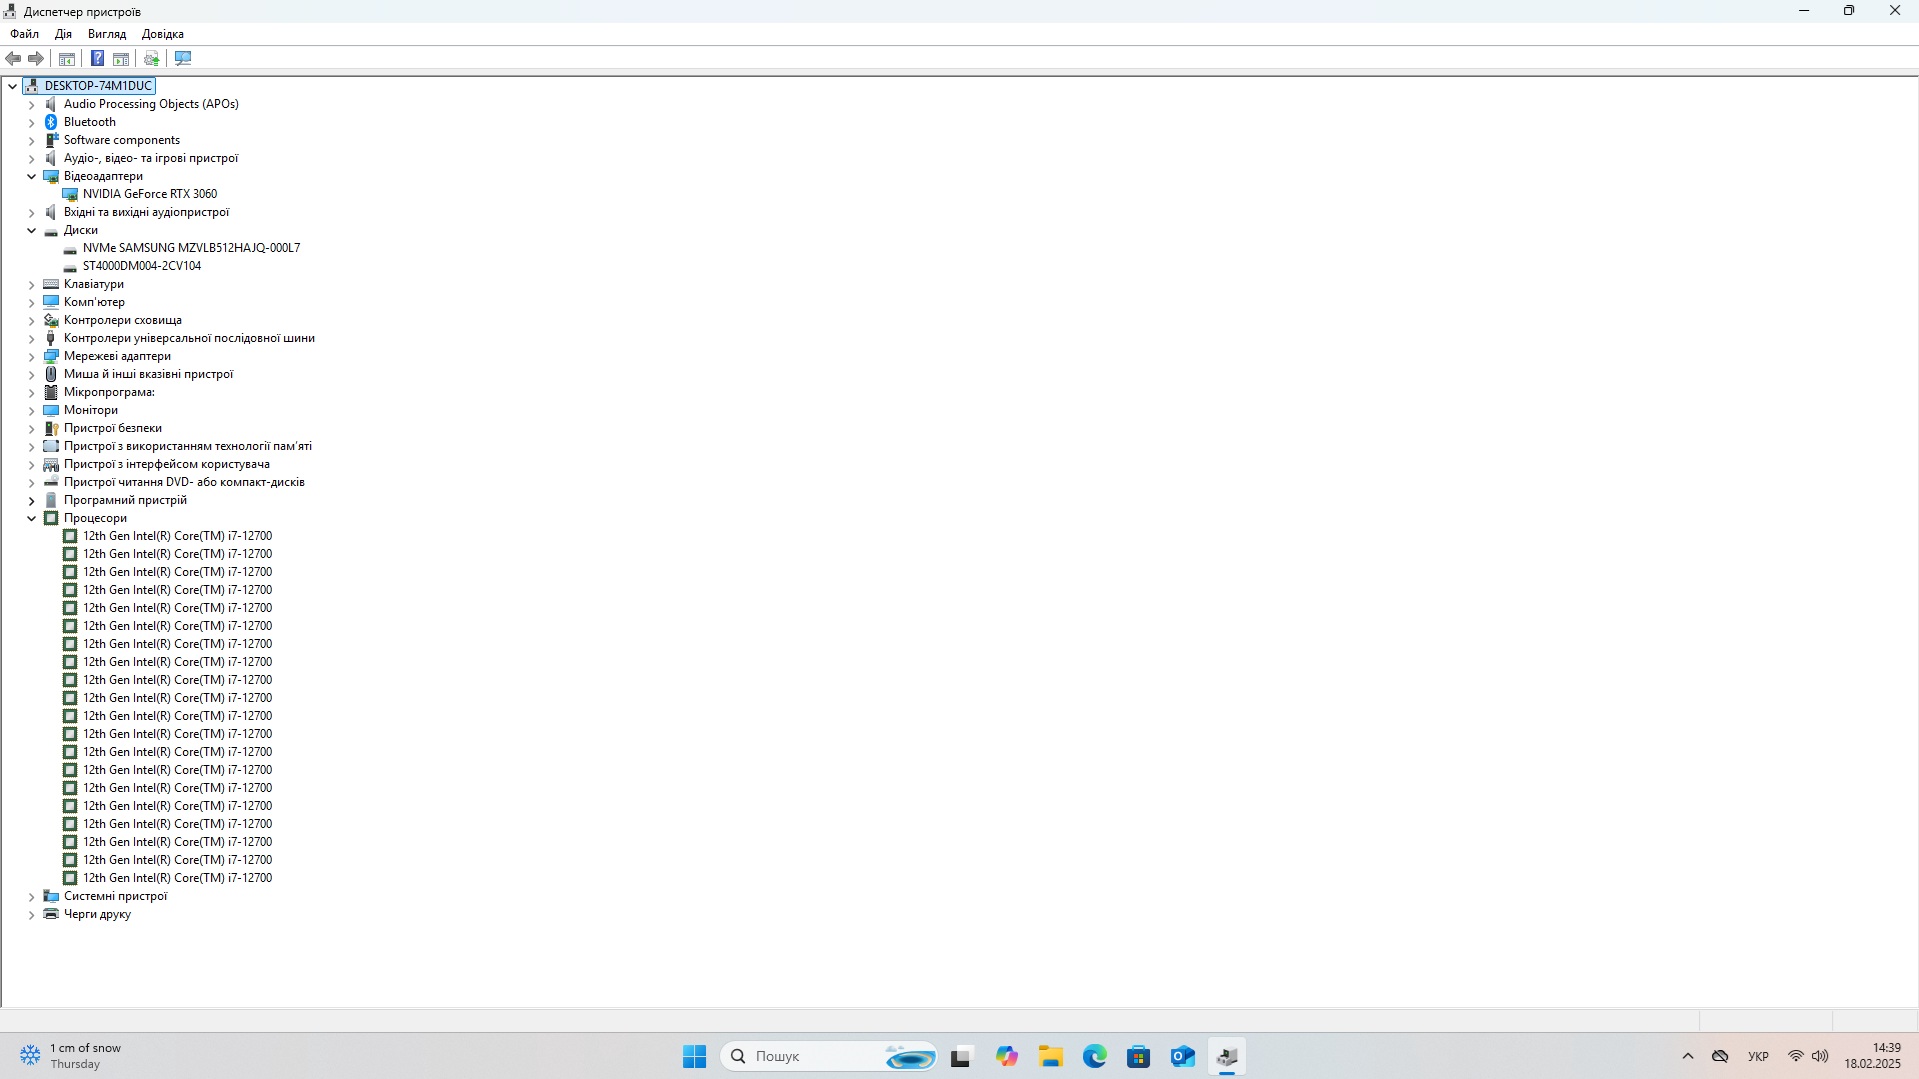1919x1079 pixels.
Task: Open the Довідка menu
Action: tap(163, 34)
